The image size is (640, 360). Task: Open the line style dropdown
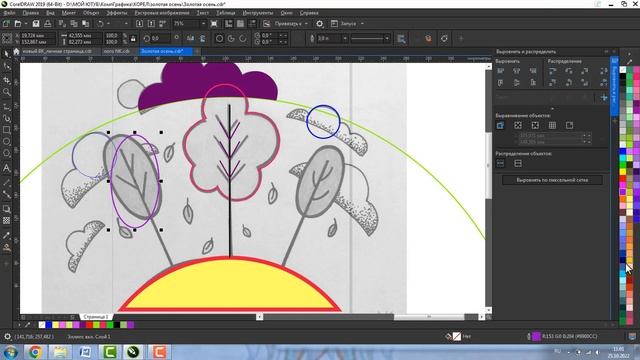point(387,38)
